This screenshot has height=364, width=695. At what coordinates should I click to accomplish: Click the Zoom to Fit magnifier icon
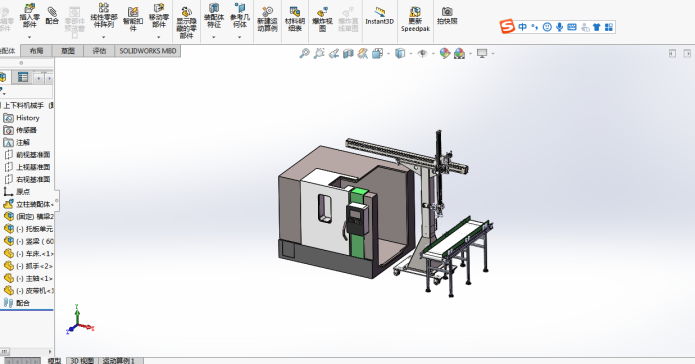[304, 54]
